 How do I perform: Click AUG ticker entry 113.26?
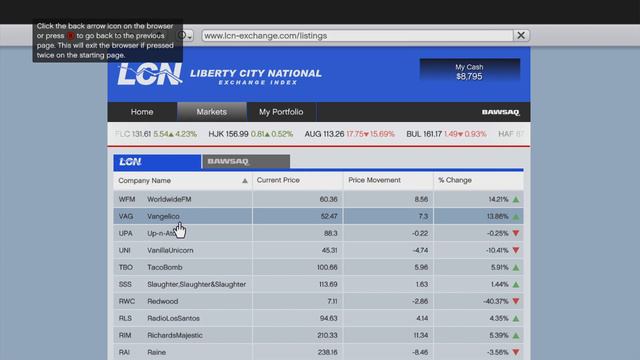click(x=350, y=134)
